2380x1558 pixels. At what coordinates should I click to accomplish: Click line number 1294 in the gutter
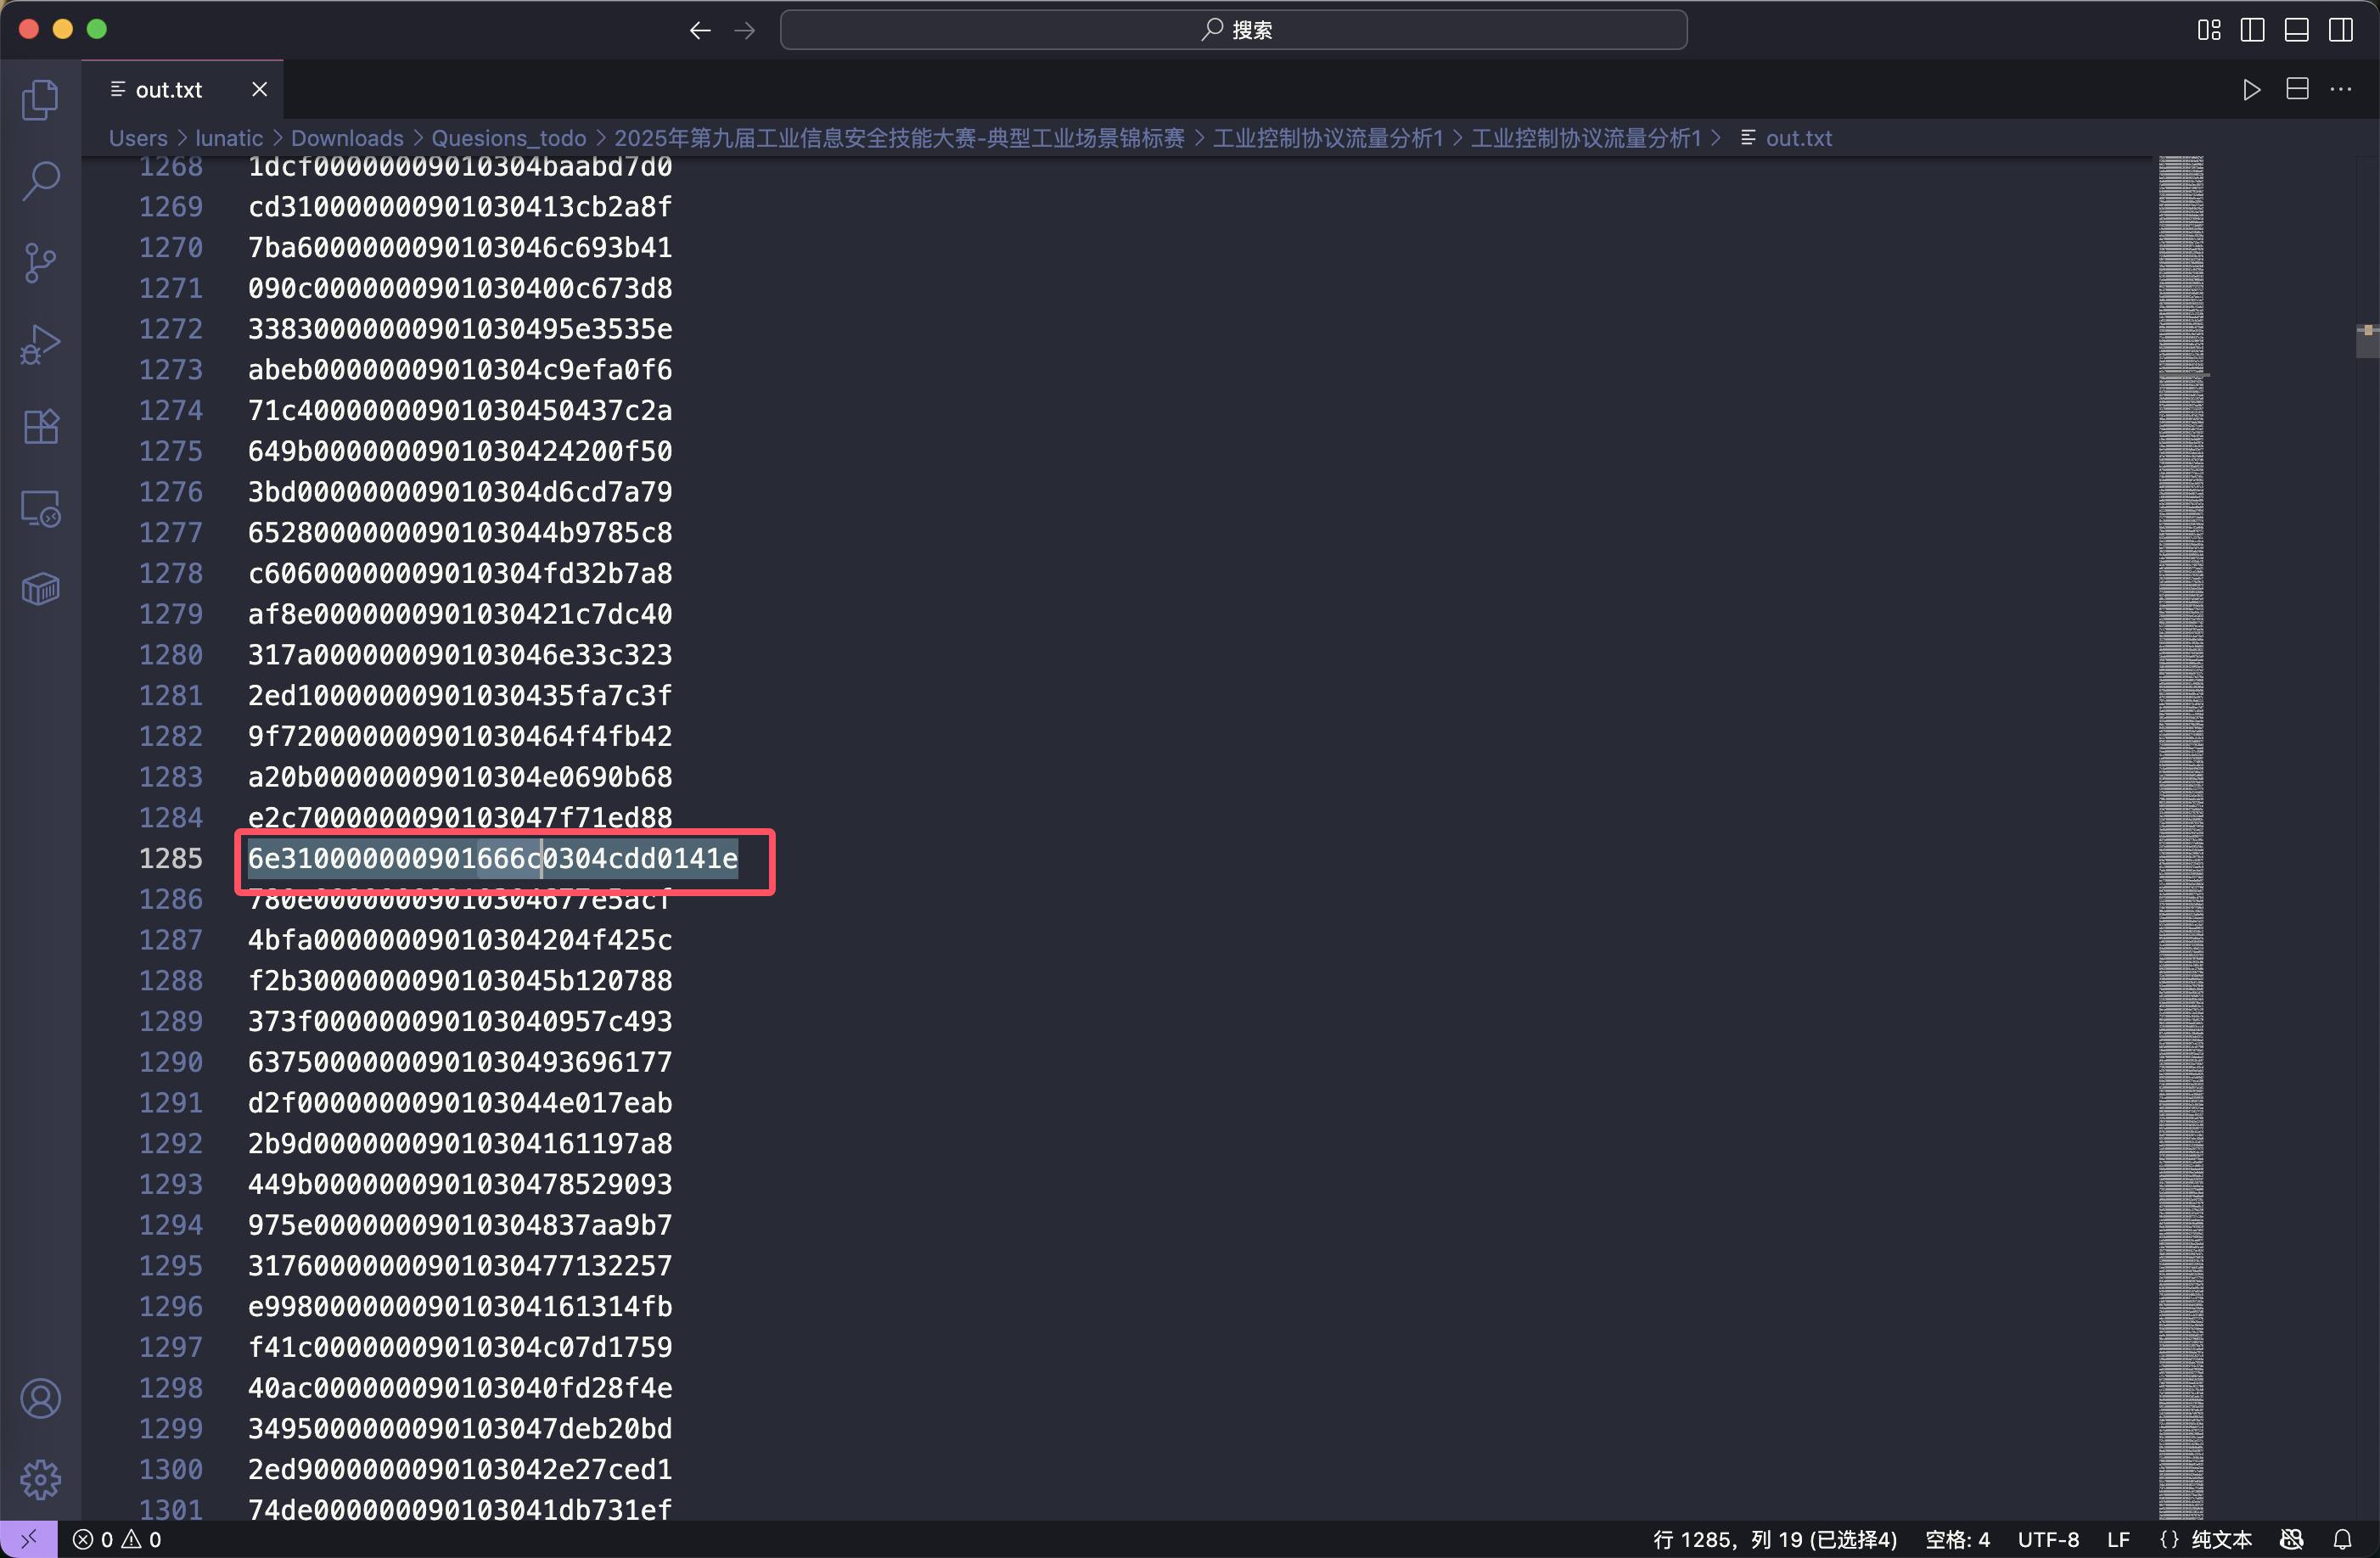pos(170,1224)
